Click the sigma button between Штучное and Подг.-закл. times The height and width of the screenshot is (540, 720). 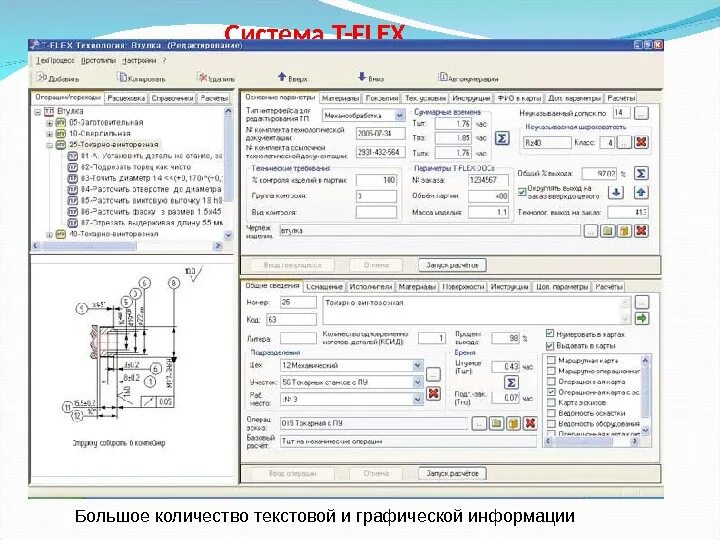tap(511, 382)
